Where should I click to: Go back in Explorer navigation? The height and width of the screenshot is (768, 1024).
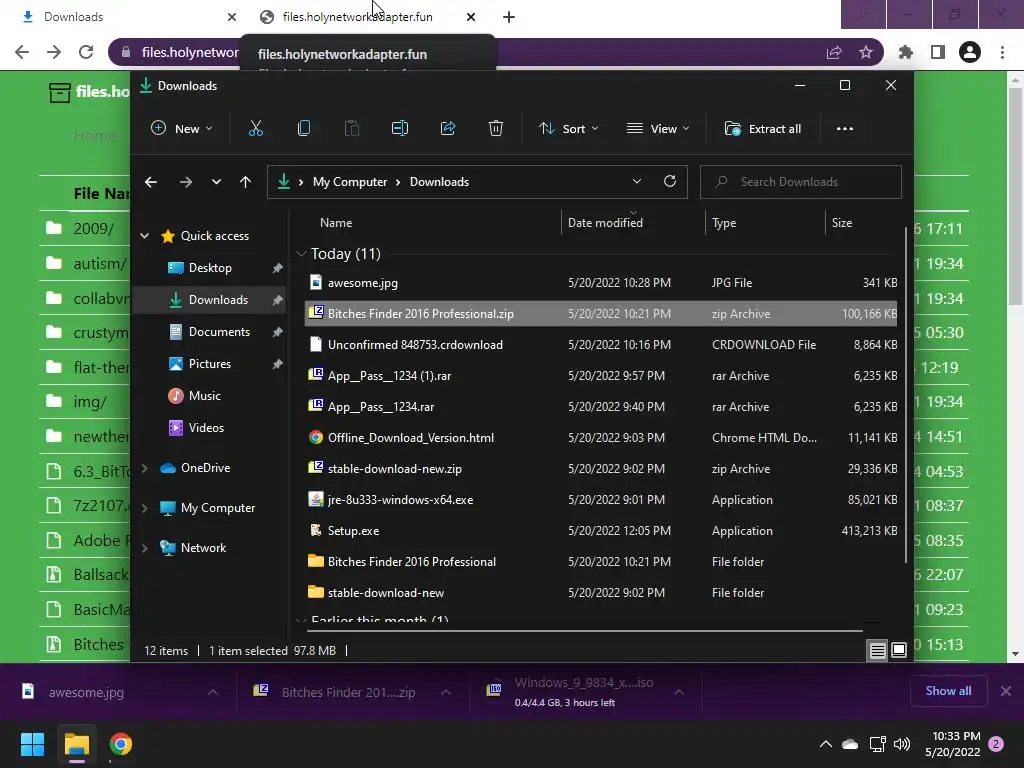click(151, 182)
